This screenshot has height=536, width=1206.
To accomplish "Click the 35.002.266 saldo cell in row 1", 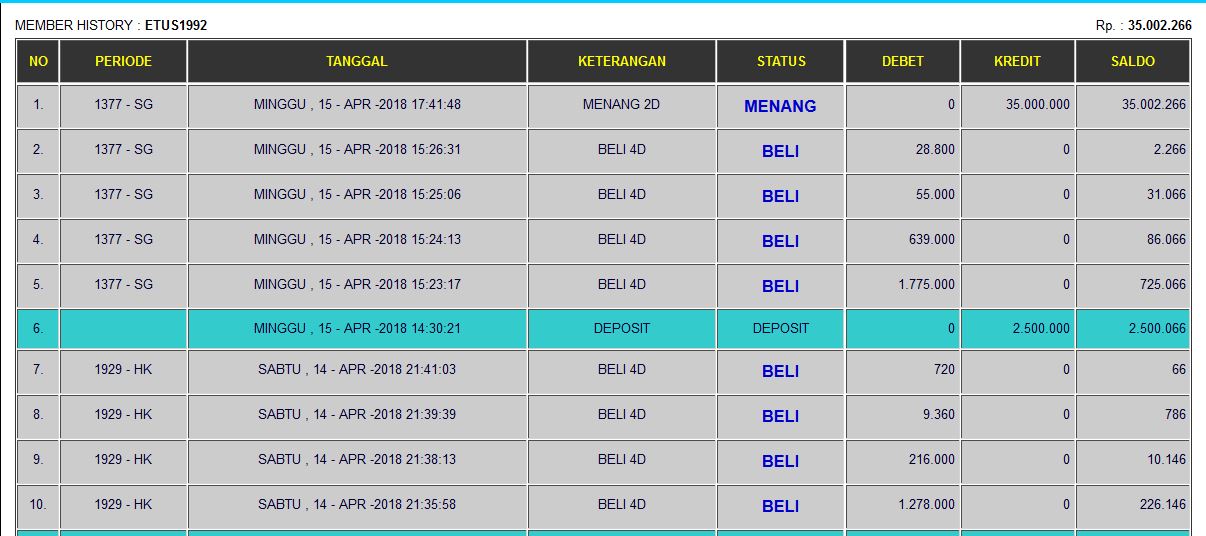I will (x=1133, y=105).
